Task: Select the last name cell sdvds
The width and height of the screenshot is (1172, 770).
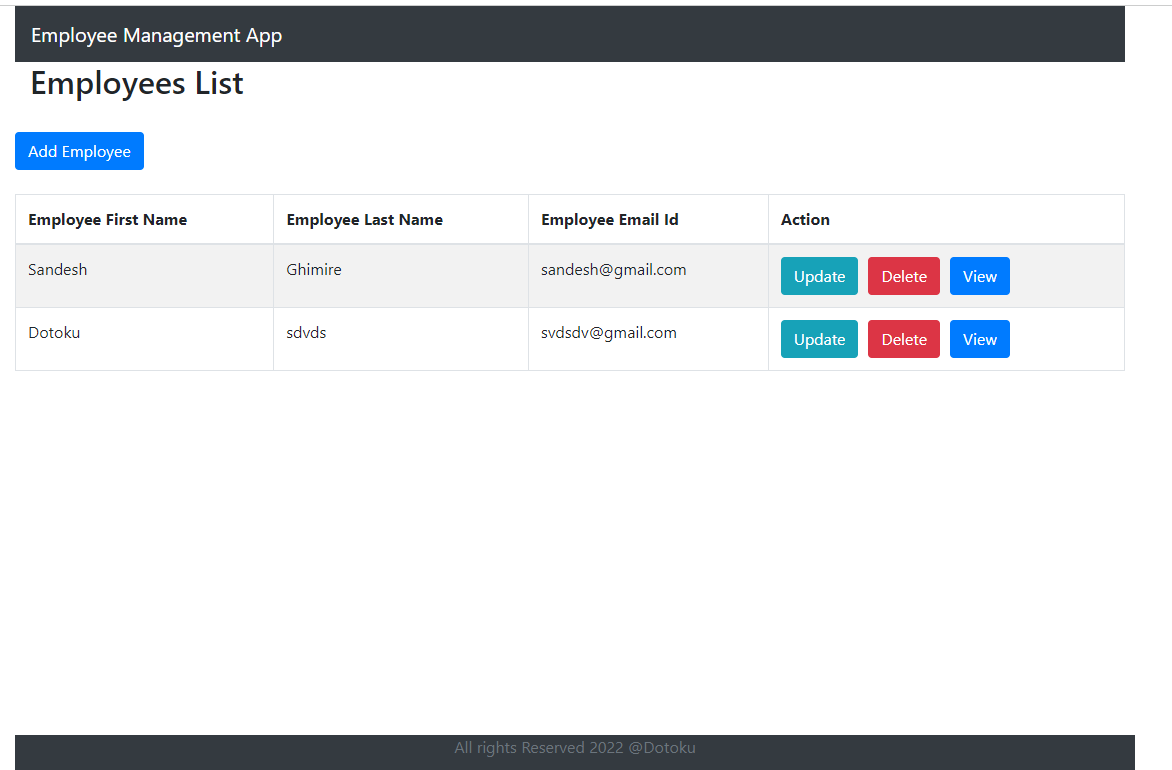Action: click(306, 332)
